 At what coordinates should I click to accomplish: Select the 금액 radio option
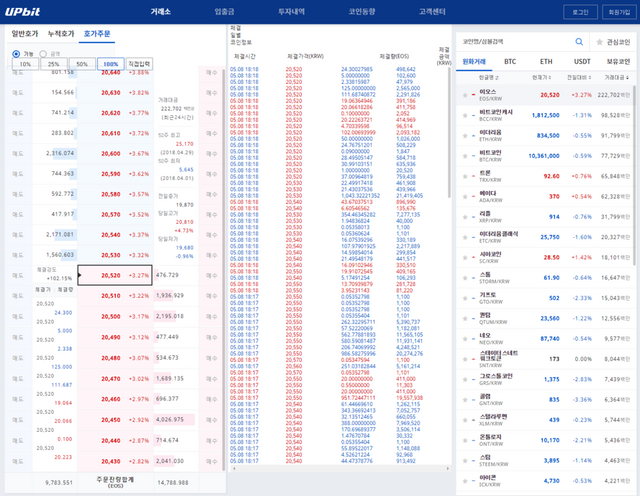pos(43,54)
